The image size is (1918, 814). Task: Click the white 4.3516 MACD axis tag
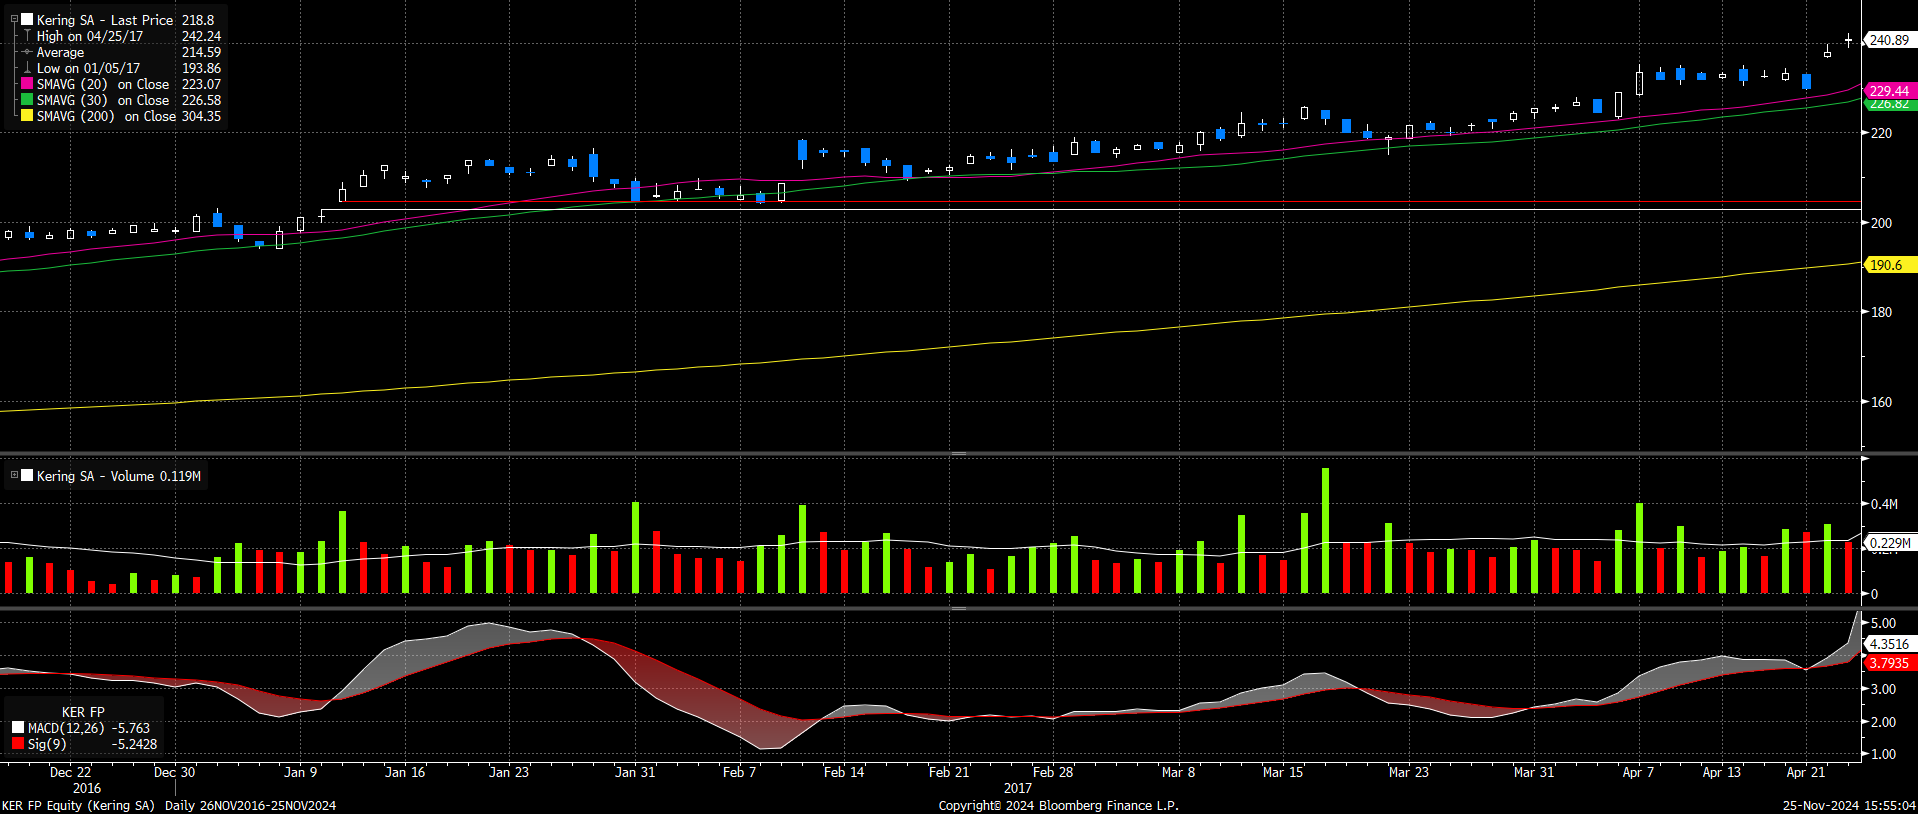pyautogui.click(x=1890, y=644)
